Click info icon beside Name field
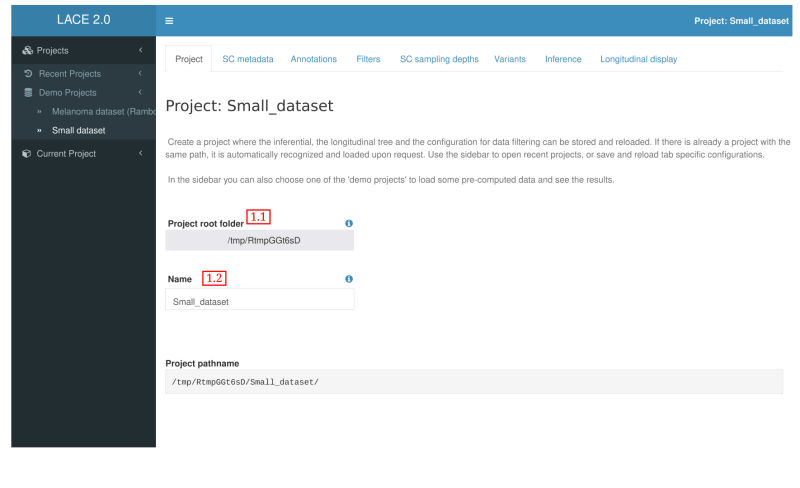The image size is (800, 488). pos(349,279)
